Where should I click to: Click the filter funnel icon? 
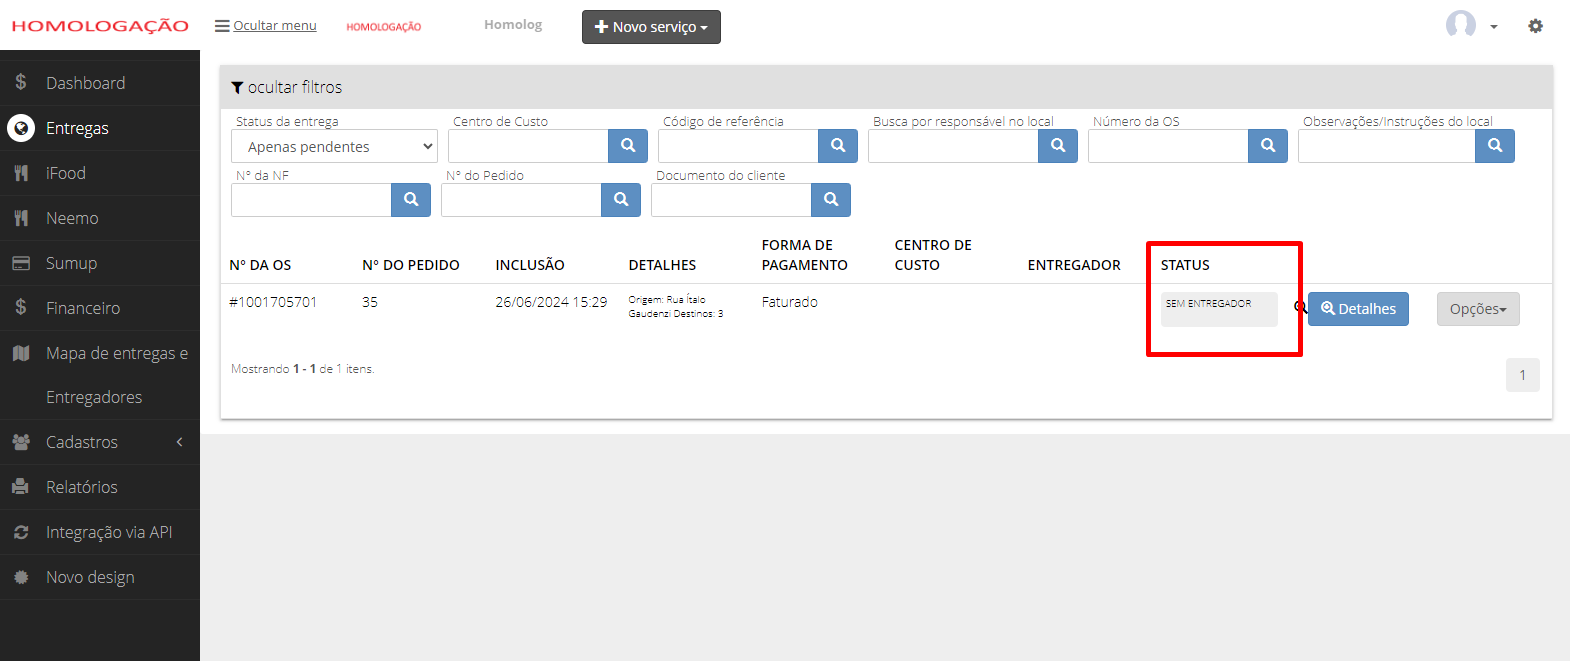point(237,88)
